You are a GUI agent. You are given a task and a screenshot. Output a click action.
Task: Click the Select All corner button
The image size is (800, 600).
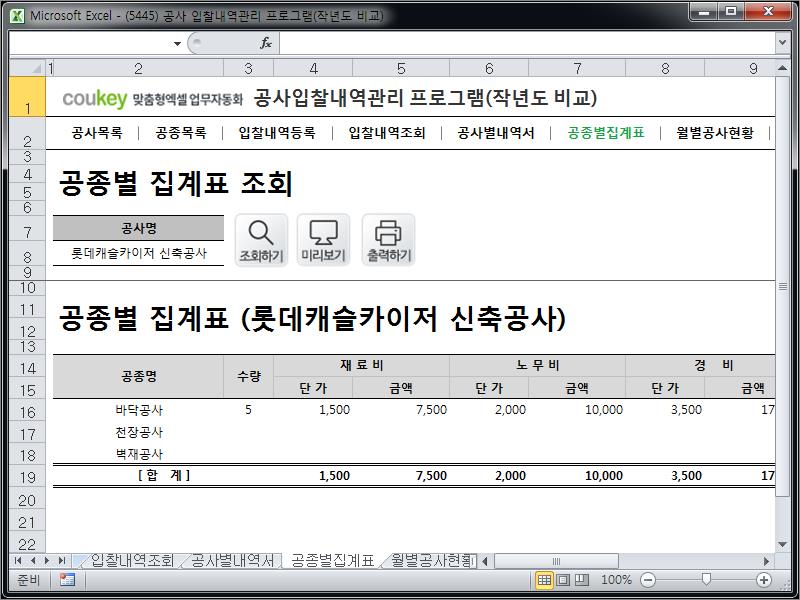28,68
